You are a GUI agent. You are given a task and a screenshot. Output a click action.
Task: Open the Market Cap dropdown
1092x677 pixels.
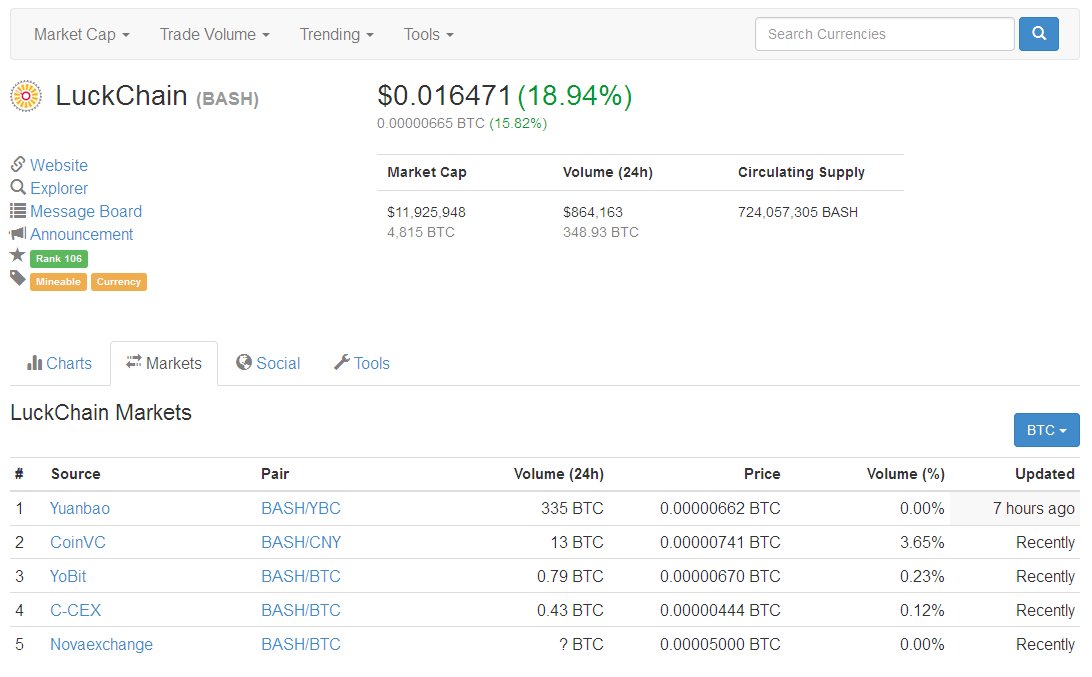[x=80, y=34]
